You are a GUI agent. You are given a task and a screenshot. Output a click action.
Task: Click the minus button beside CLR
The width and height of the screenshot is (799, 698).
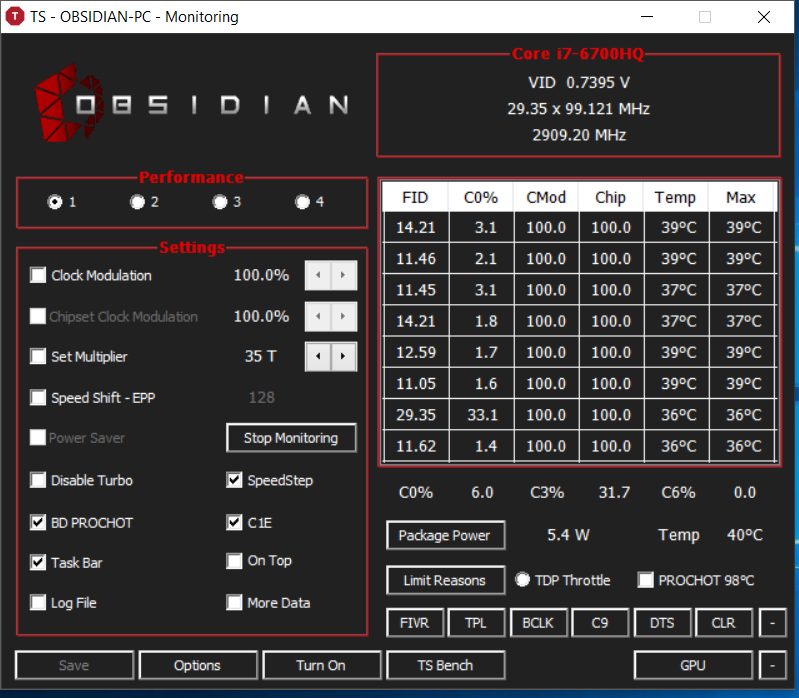click(x=773, y=623)
